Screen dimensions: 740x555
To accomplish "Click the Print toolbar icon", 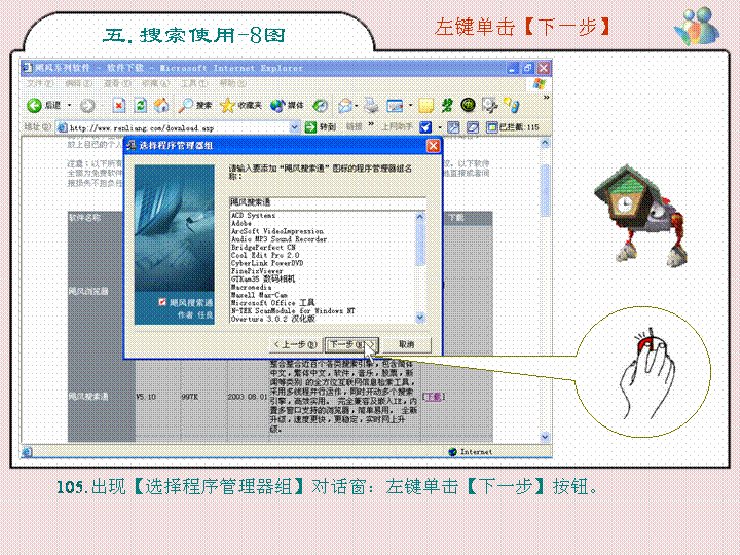I will [371, 105].
